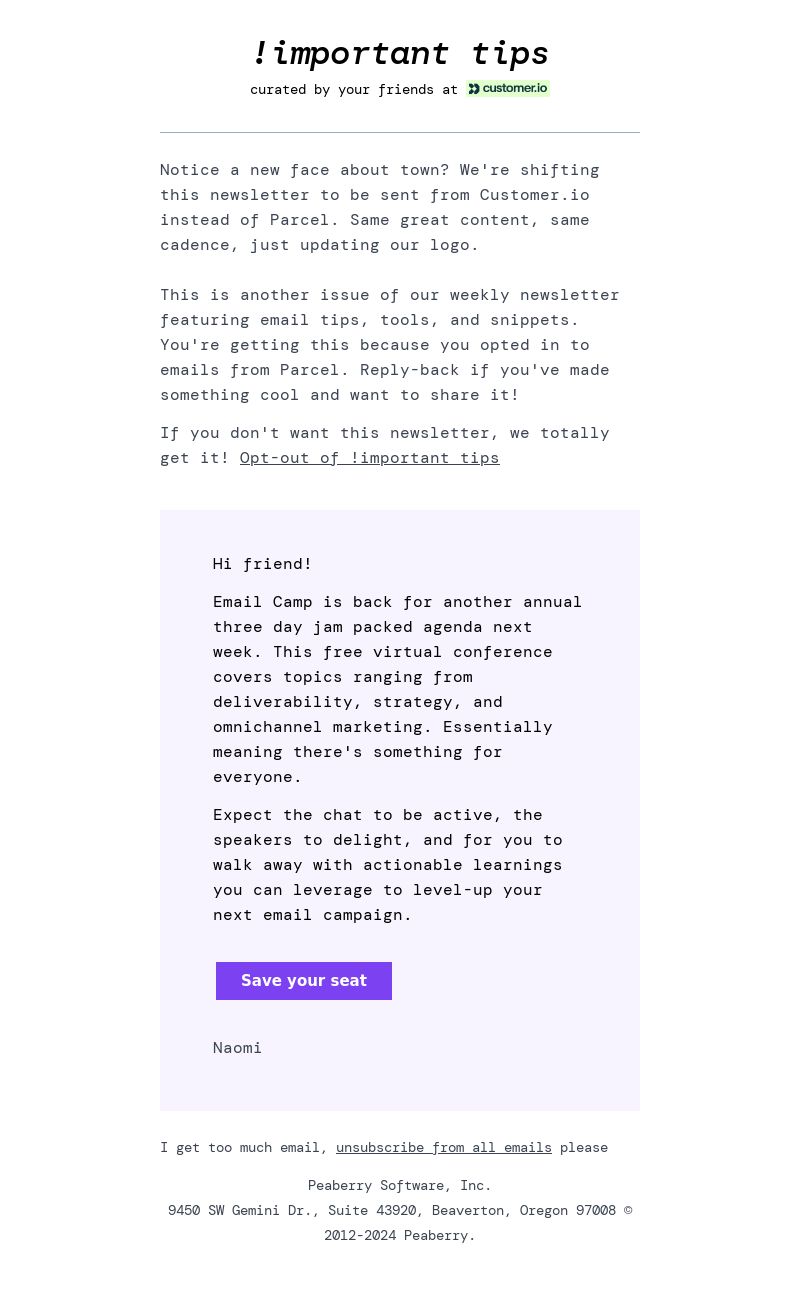Click the paragraph starting "Notice a new face"
This screenshot has height=1310, width=800.
pyautogui.click(x=380, y=207)
